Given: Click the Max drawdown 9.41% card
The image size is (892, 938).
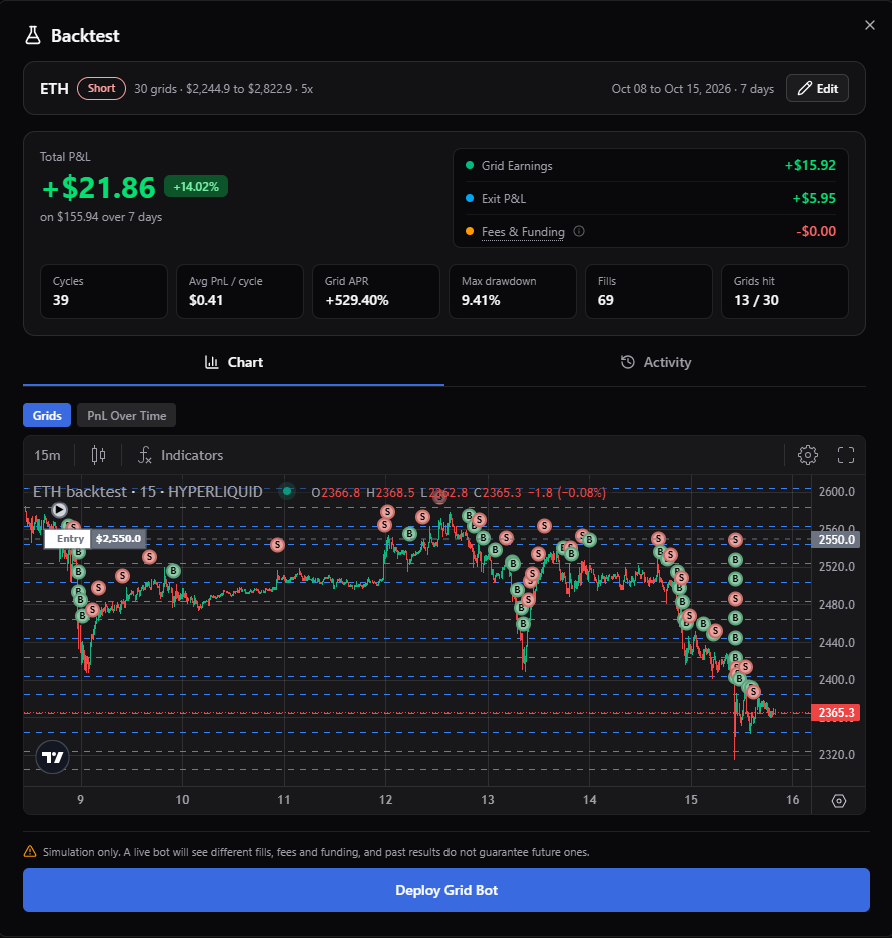Looking at the screenshot, I should [512, 291].
